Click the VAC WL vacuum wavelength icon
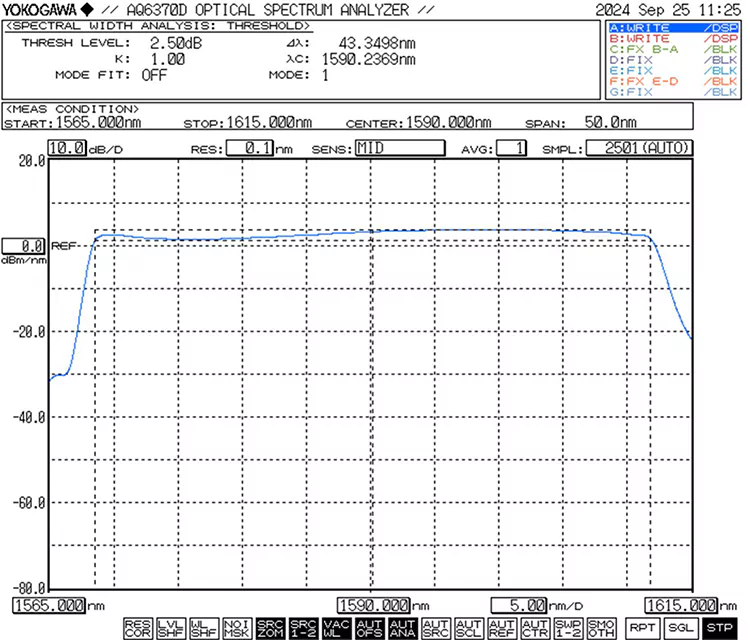This screenshot has height=640, width=750. pyautogui.click(x=336, y=628)
